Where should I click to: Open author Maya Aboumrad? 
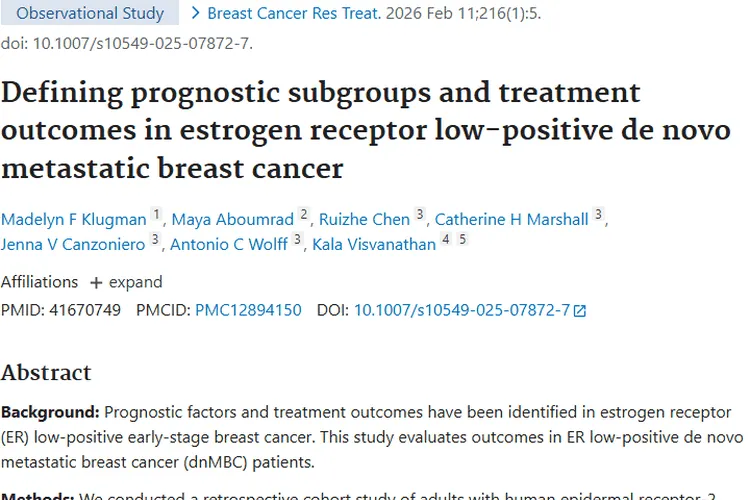(x=234, y=218)
